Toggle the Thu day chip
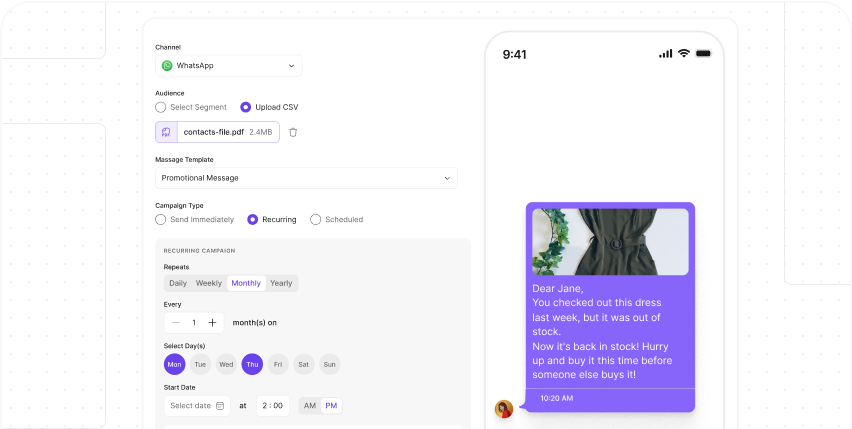 252,364
